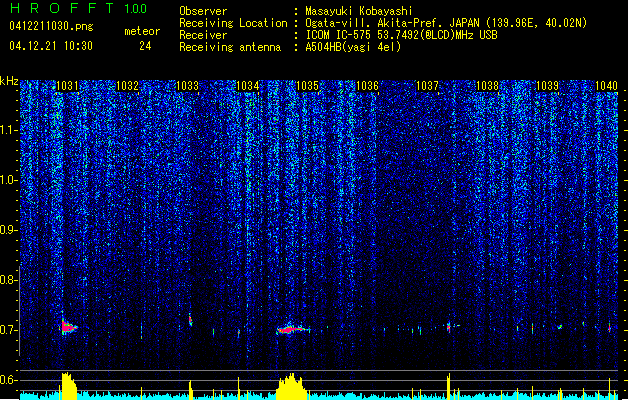This screenshot has width=629, height=400.
Task: Click the date stamp 04.12.21 10:30
Action: pos(51,46)
